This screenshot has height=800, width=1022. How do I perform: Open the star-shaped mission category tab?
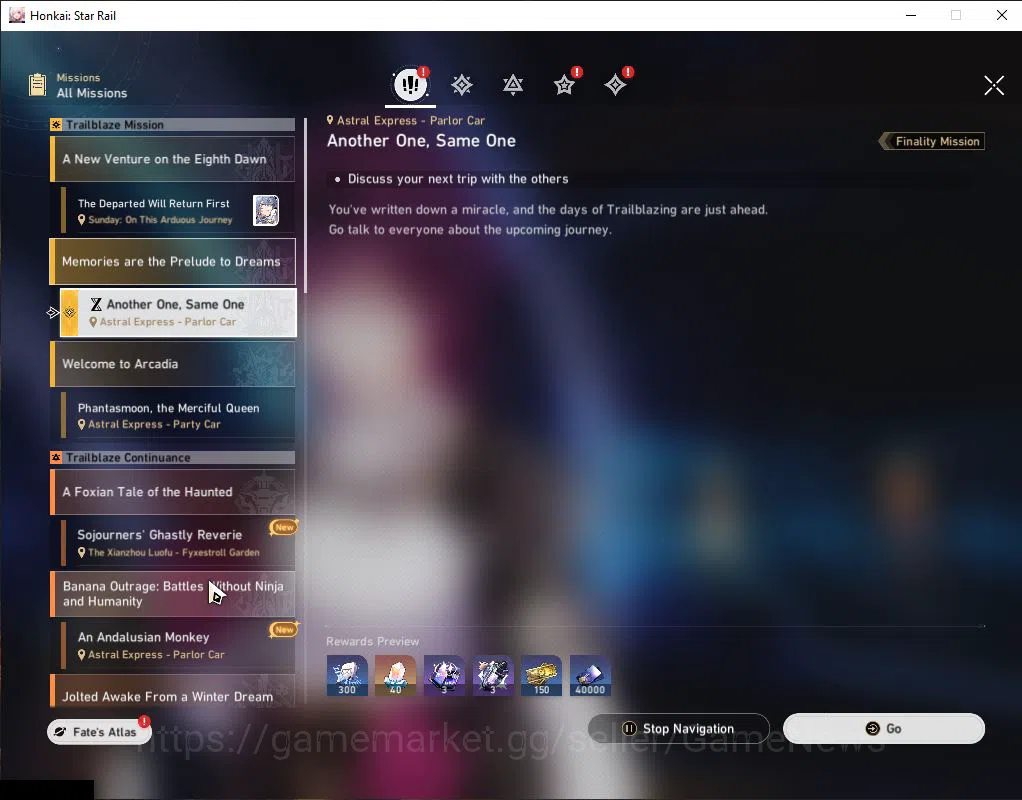564,85
